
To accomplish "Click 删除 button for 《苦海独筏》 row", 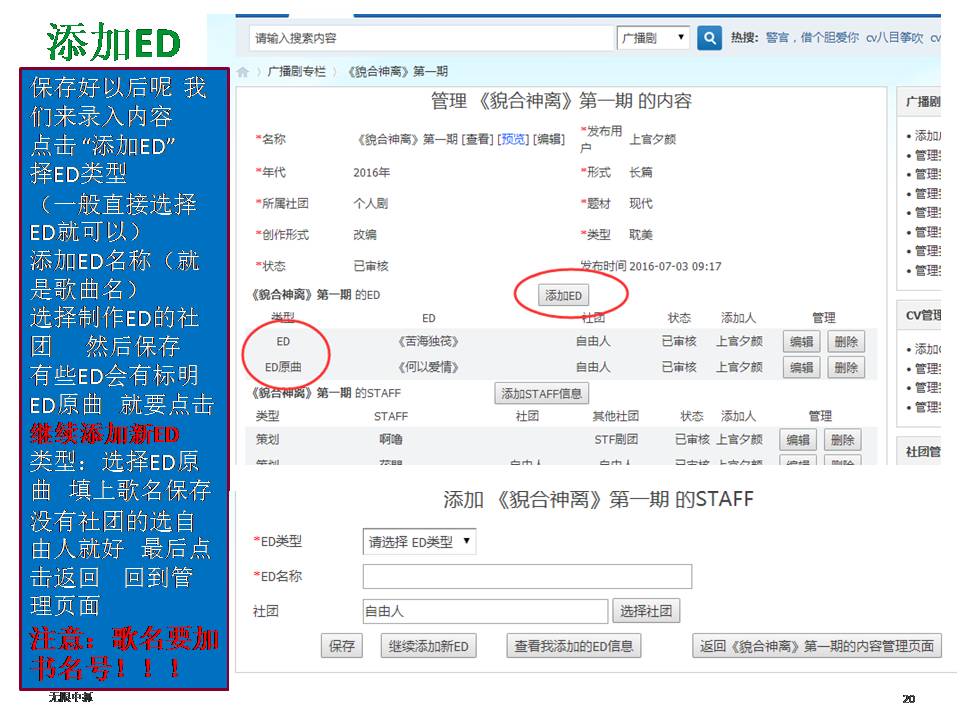I will click(846, 342).
